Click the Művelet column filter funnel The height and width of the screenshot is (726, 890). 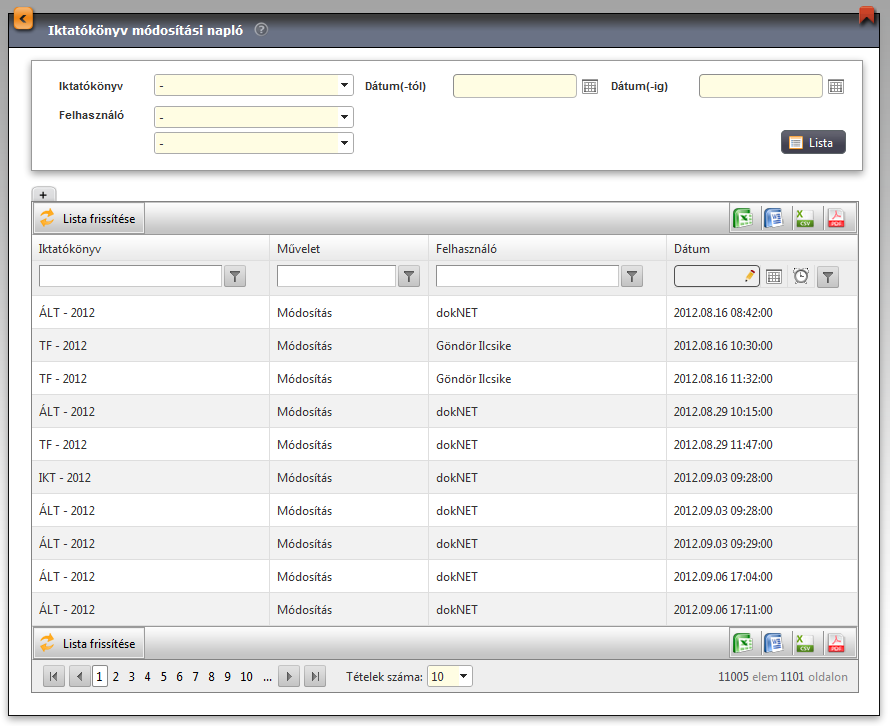point(409,276)
